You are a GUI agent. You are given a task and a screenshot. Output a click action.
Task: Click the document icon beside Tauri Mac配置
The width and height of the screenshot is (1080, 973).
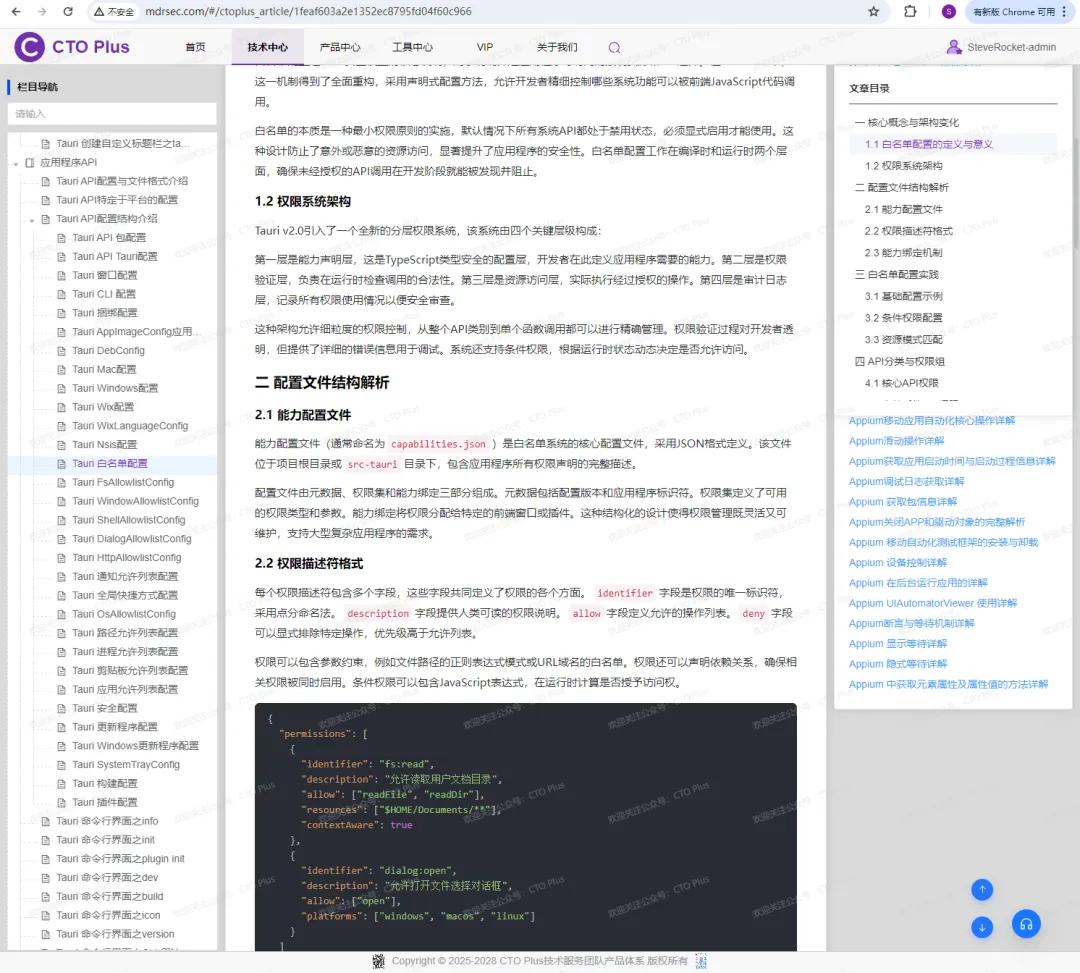61,370
